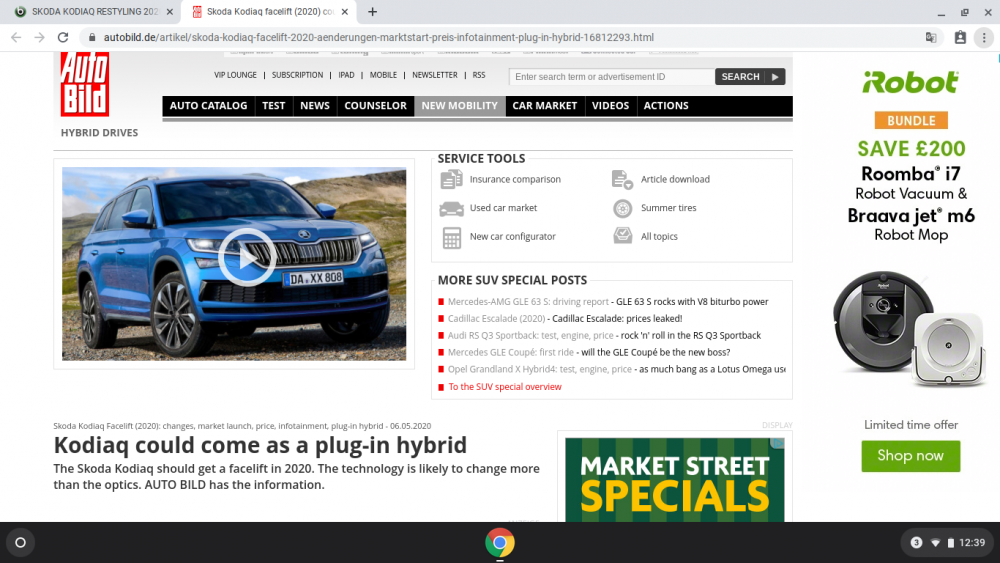Open the COUNSELOR menu item

tap(376, 106)
